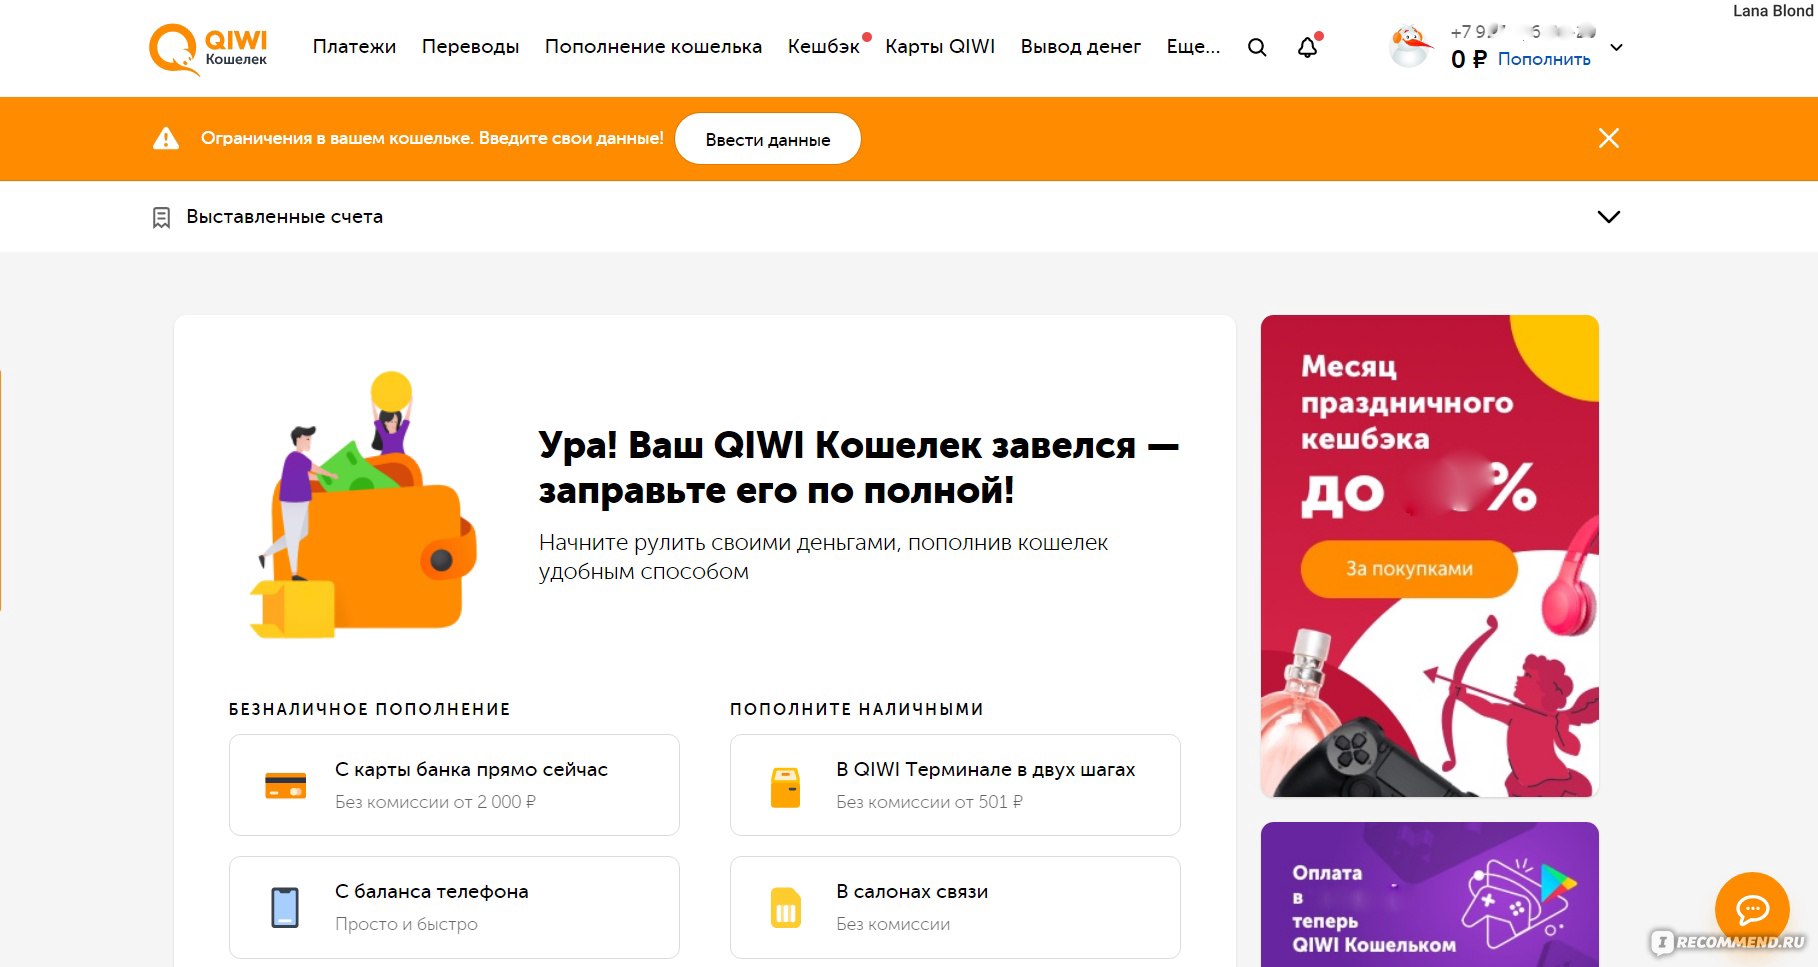Open Пополнение кошелька menu item

(x=653, y=46)
